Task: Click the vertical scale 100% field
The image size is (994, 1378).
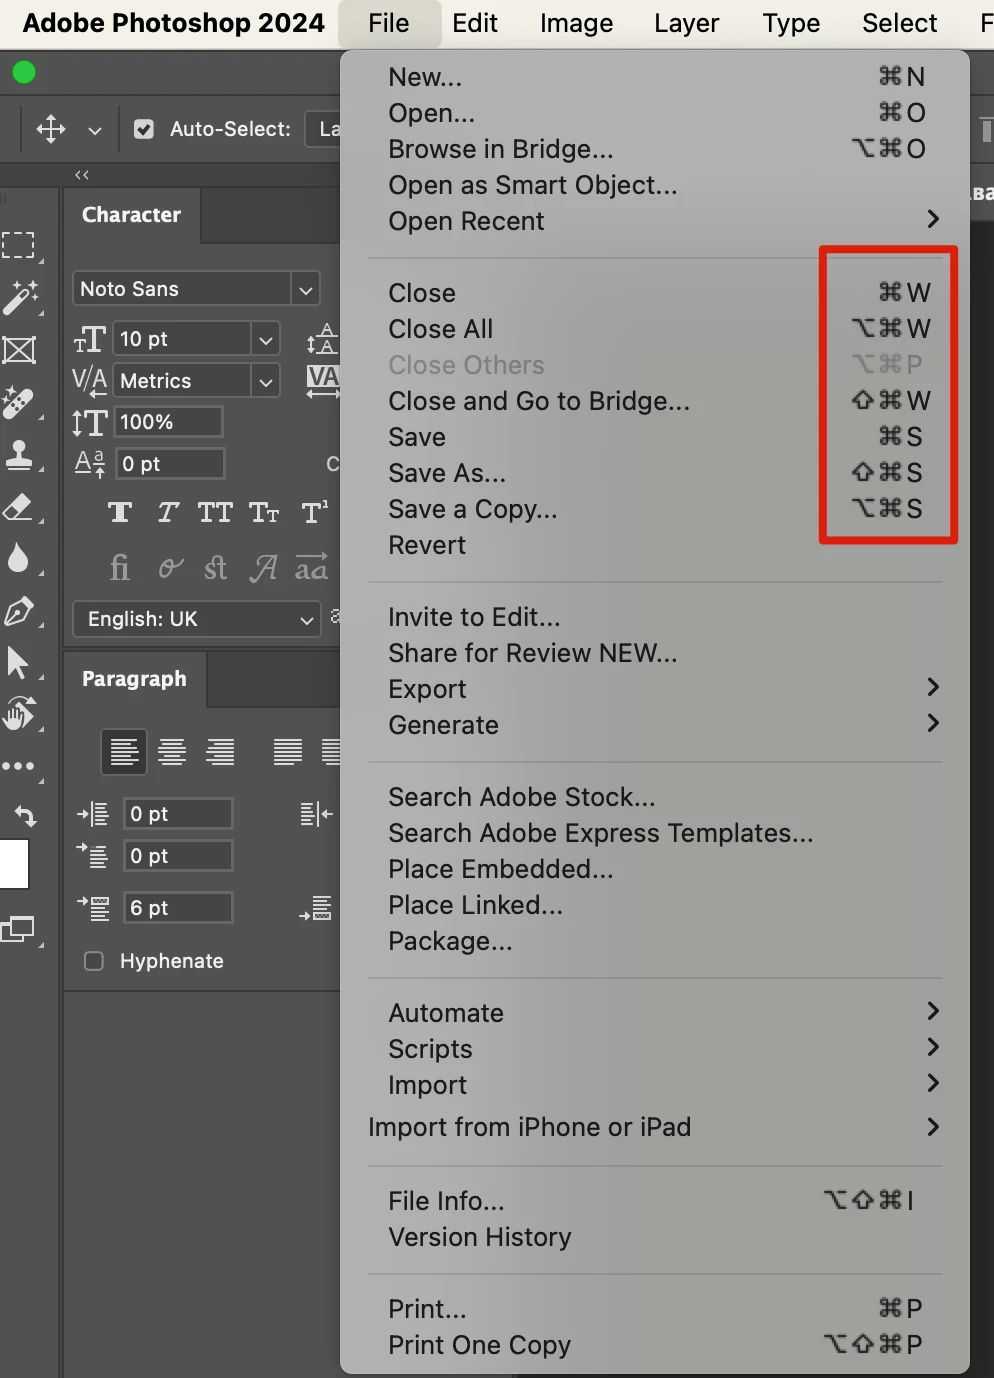Action: tap(168, 422)
